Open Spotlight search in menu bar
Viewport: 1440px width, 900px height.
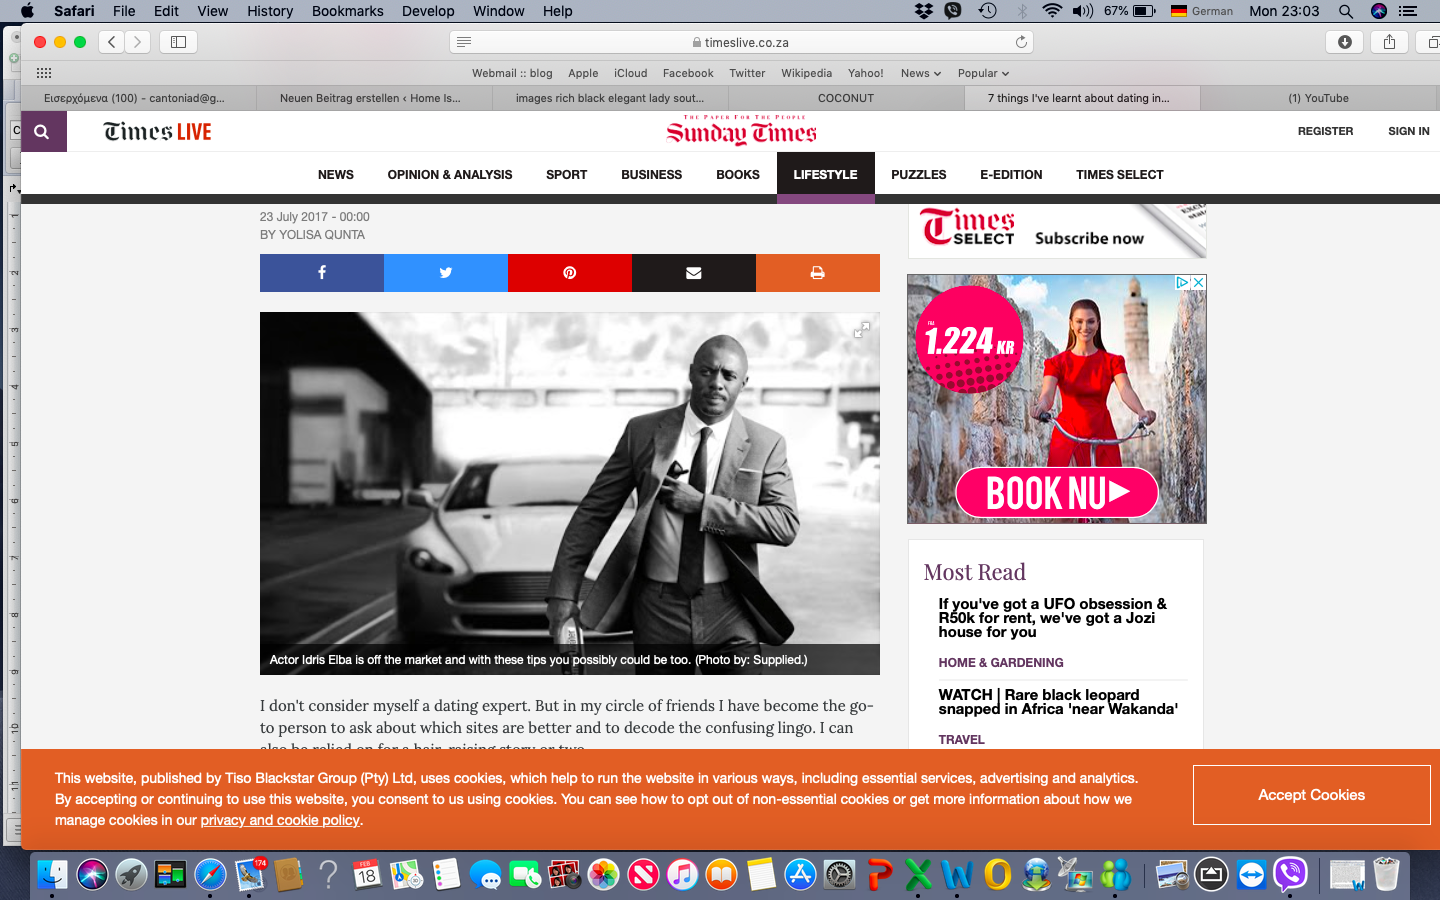click(1346, 11)
